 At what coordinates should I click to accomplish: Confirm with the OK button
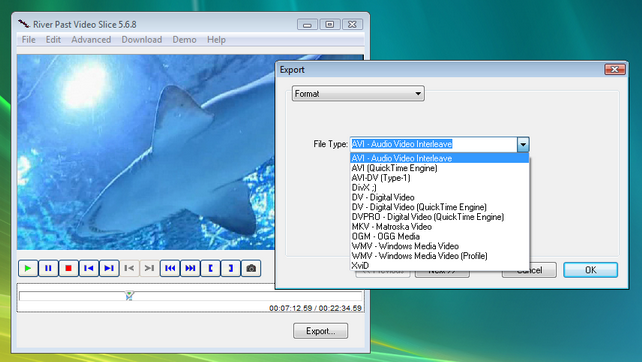click(590, 270)
